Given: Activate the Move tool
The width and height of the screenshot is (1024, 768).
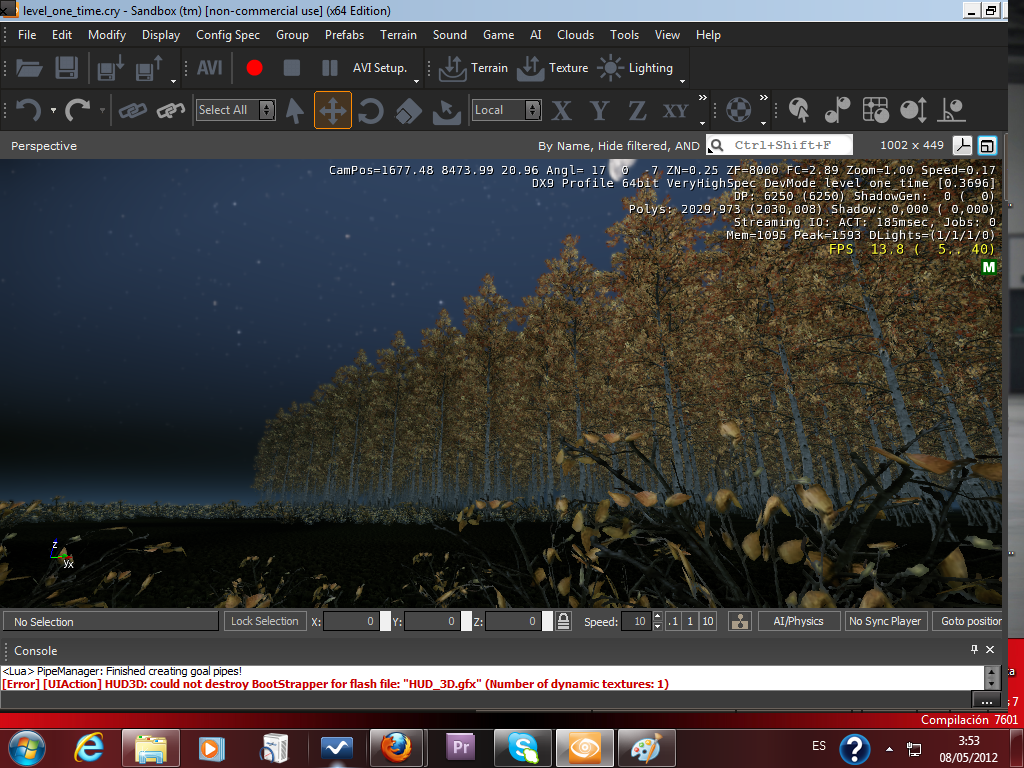Looking at the screenshot, I should tap(333, 110).
